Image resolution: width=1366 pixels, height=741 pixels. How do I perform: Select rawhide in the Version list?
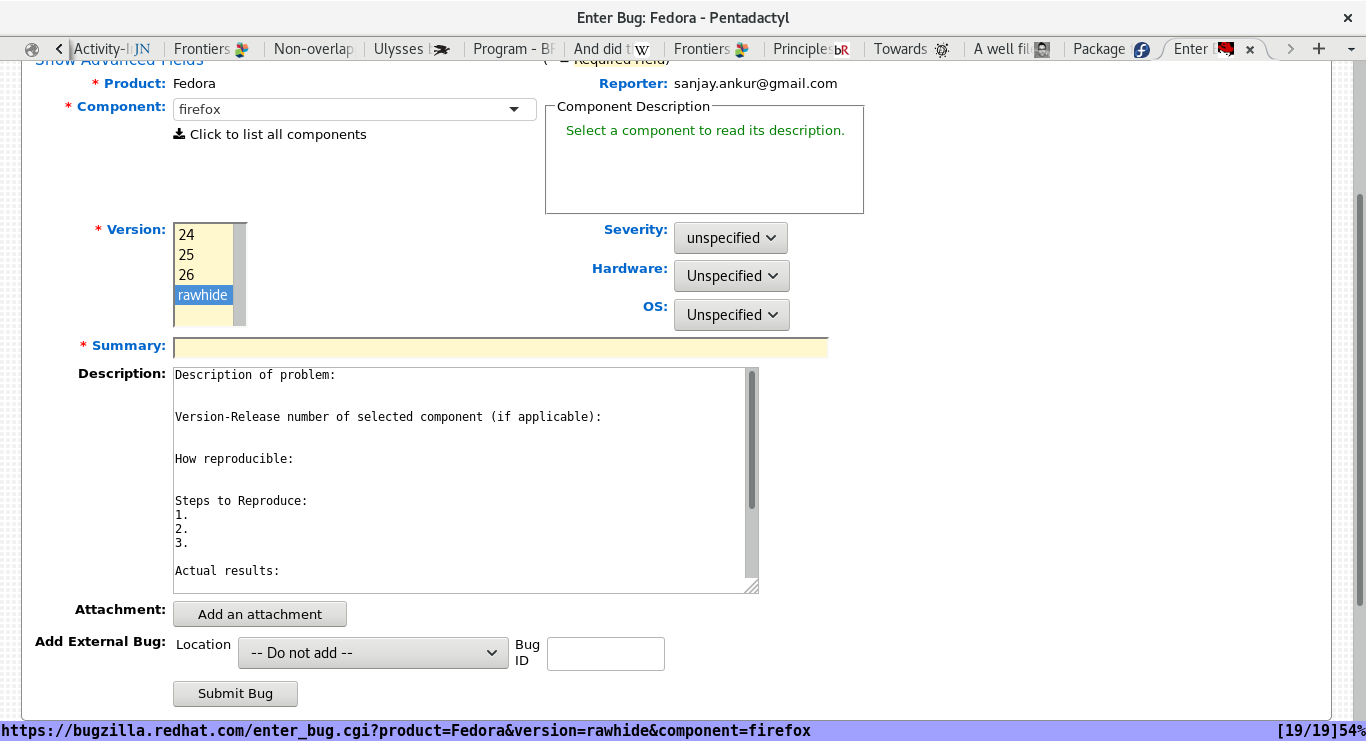(x=203, y=295)
